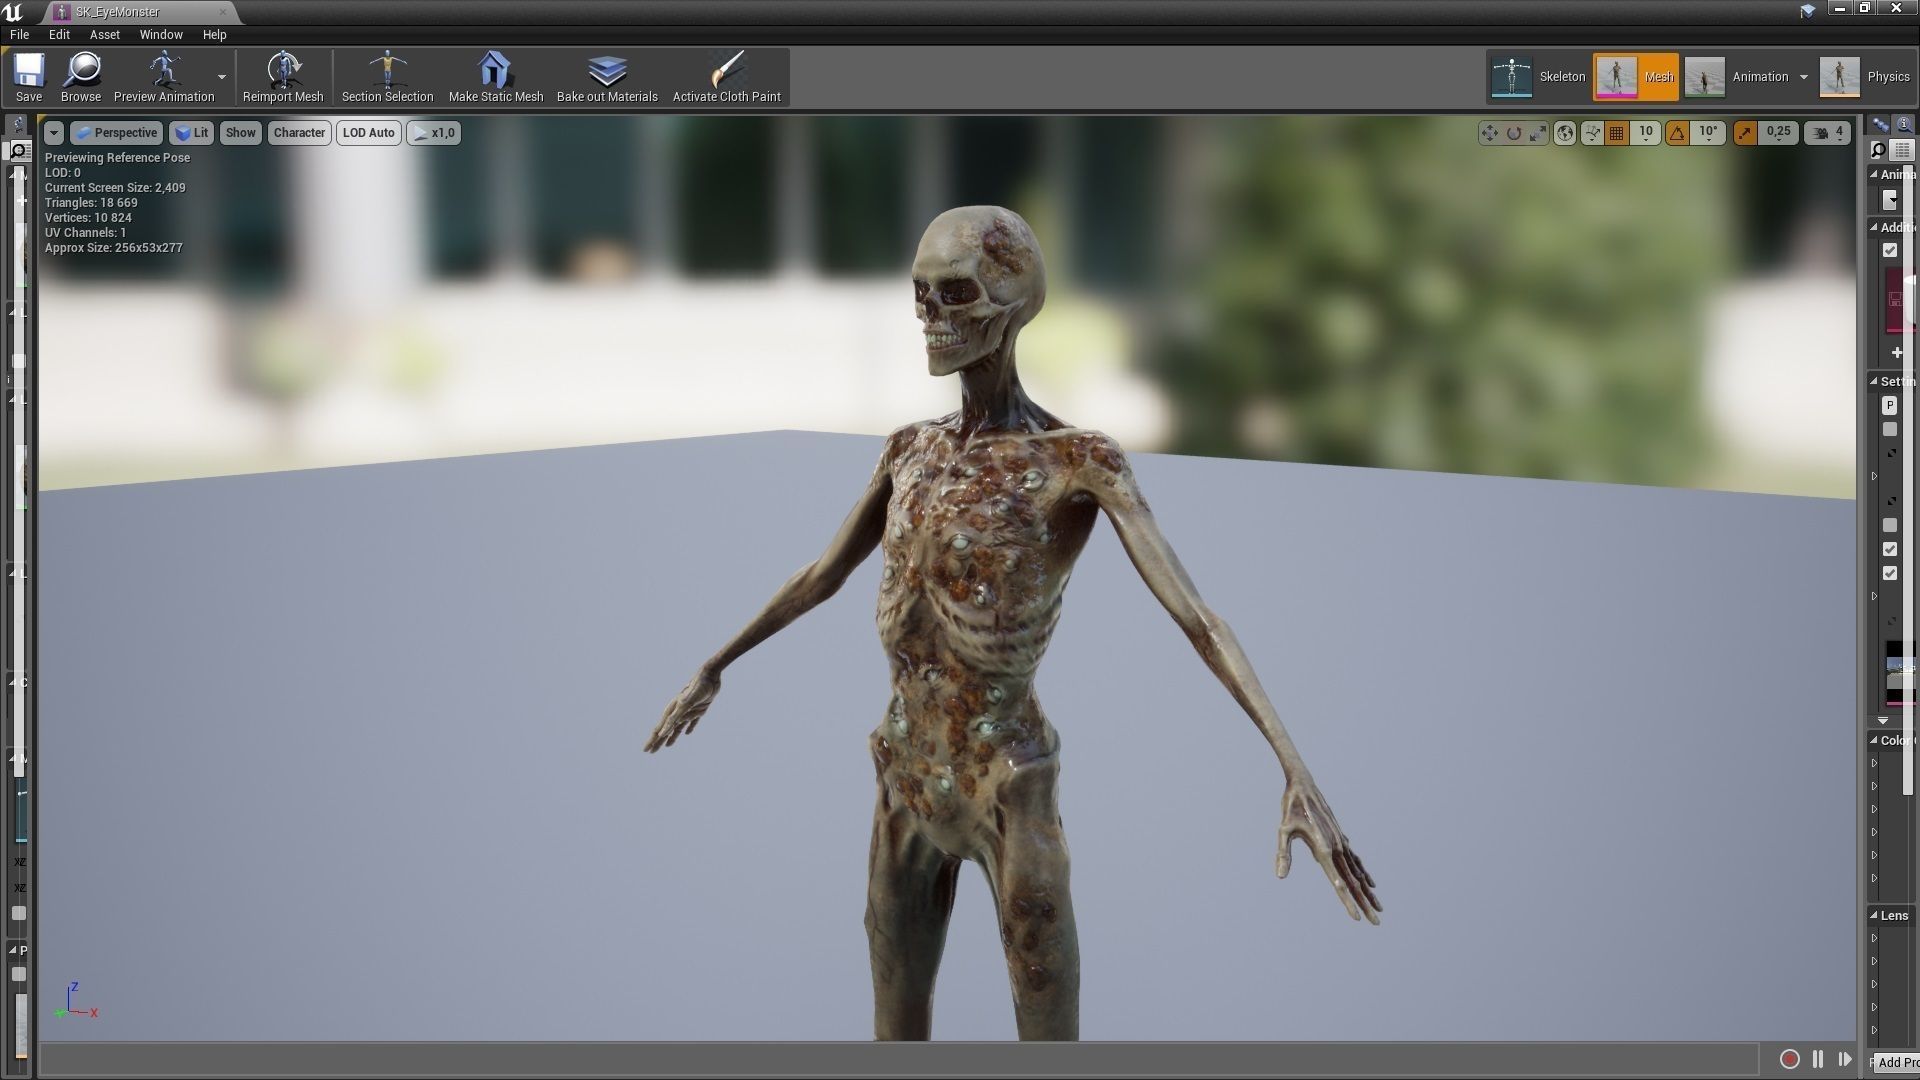1920x1080 pixels.
Task: Click the Perspective viewport button
Action: [x=117, y=133]
